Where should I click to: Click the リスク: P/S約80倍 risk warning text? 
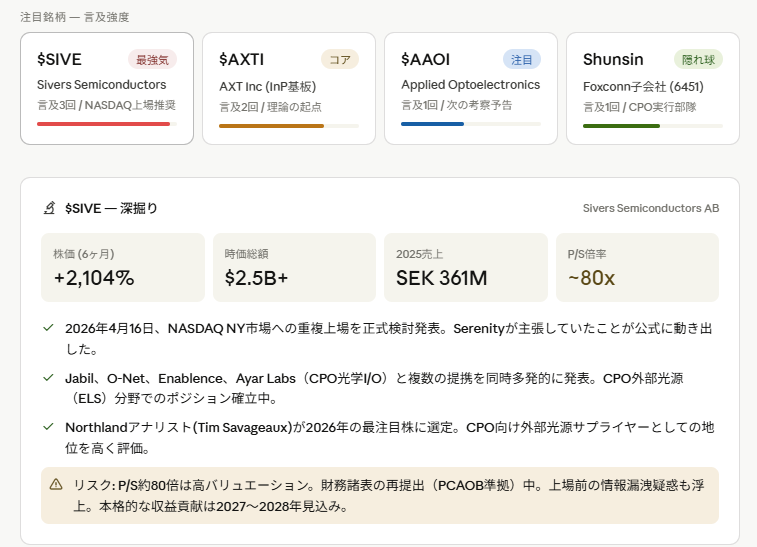click(389, 495)
